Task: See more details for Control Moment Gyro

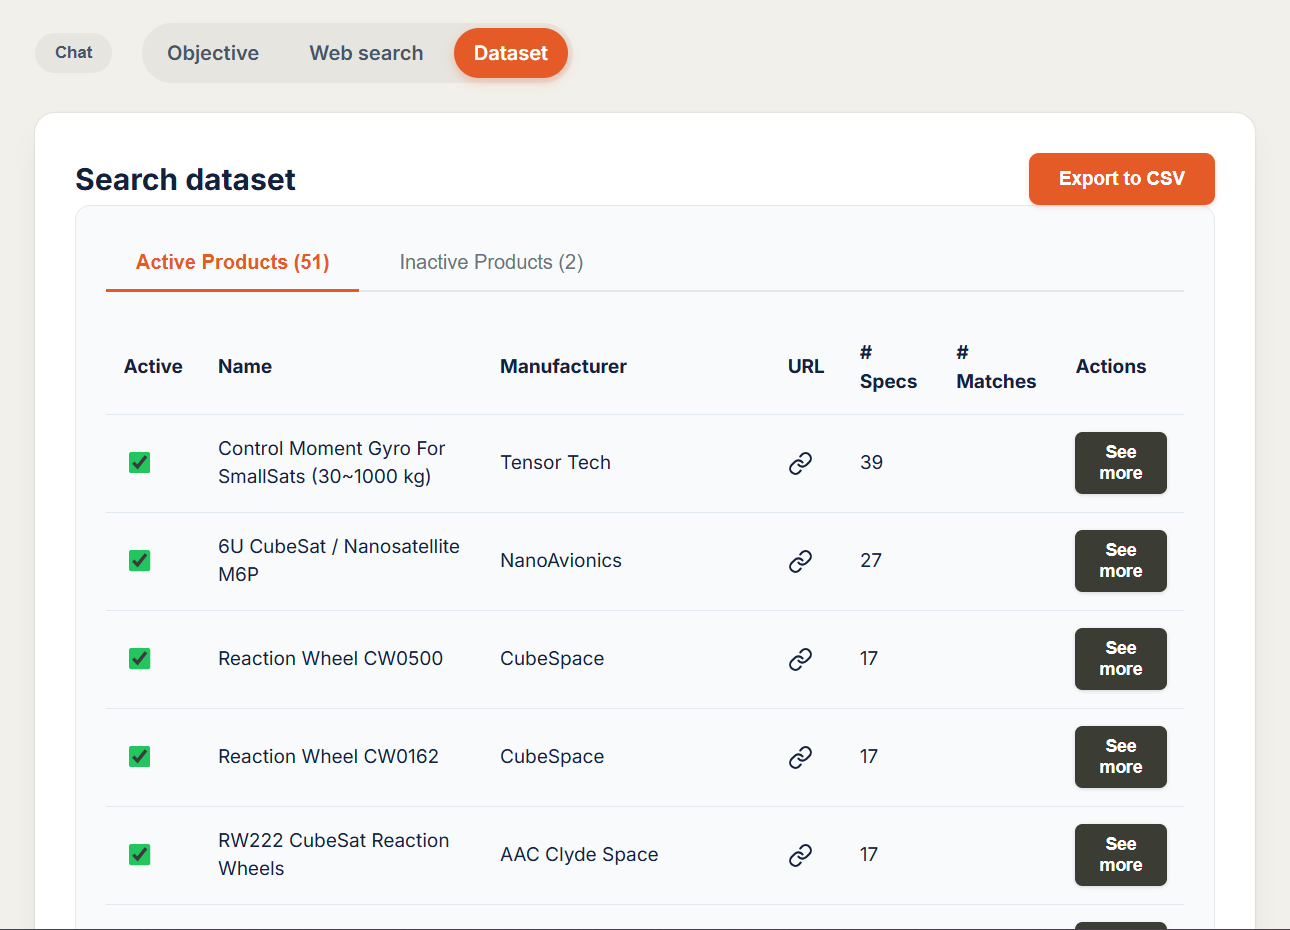Action: pyautogui.click(x=1120, y=463)
